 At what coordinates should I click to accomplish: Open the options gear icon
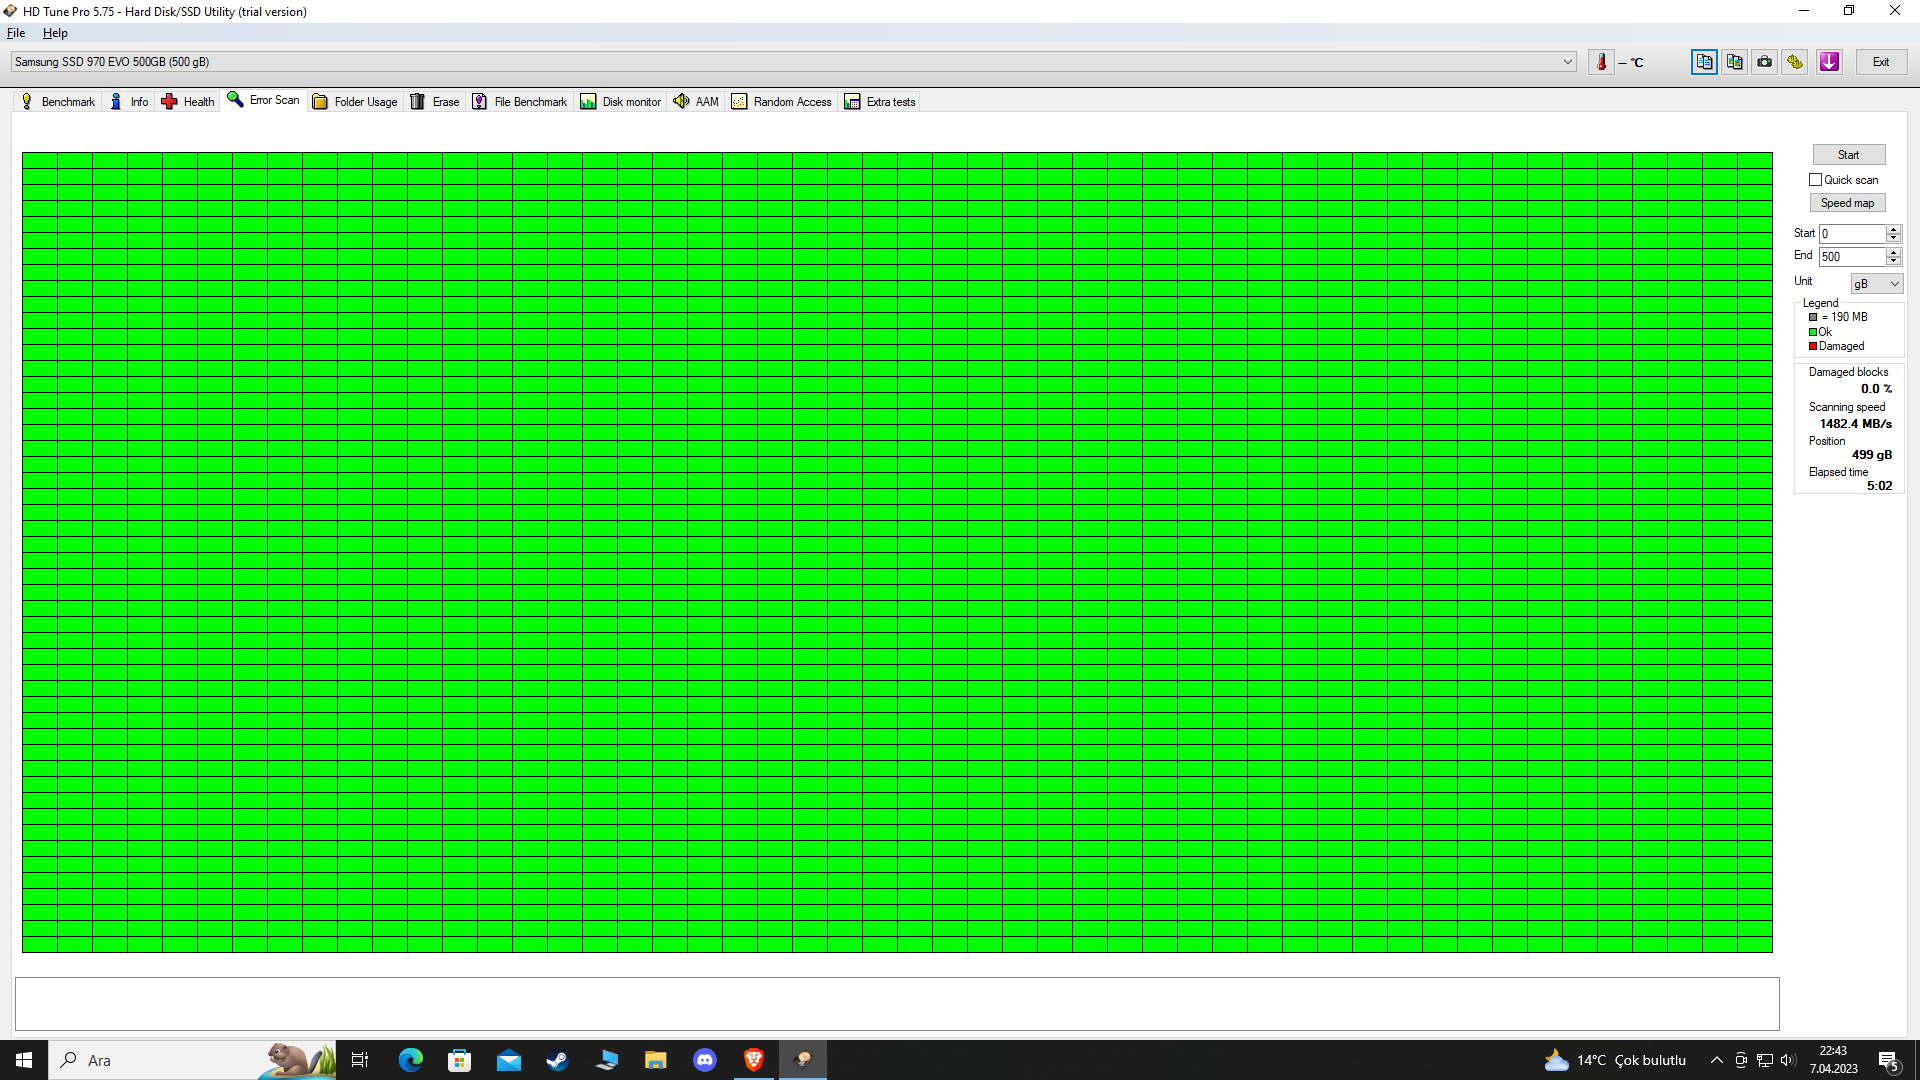pyautogui.click(x=1796, y=62)
